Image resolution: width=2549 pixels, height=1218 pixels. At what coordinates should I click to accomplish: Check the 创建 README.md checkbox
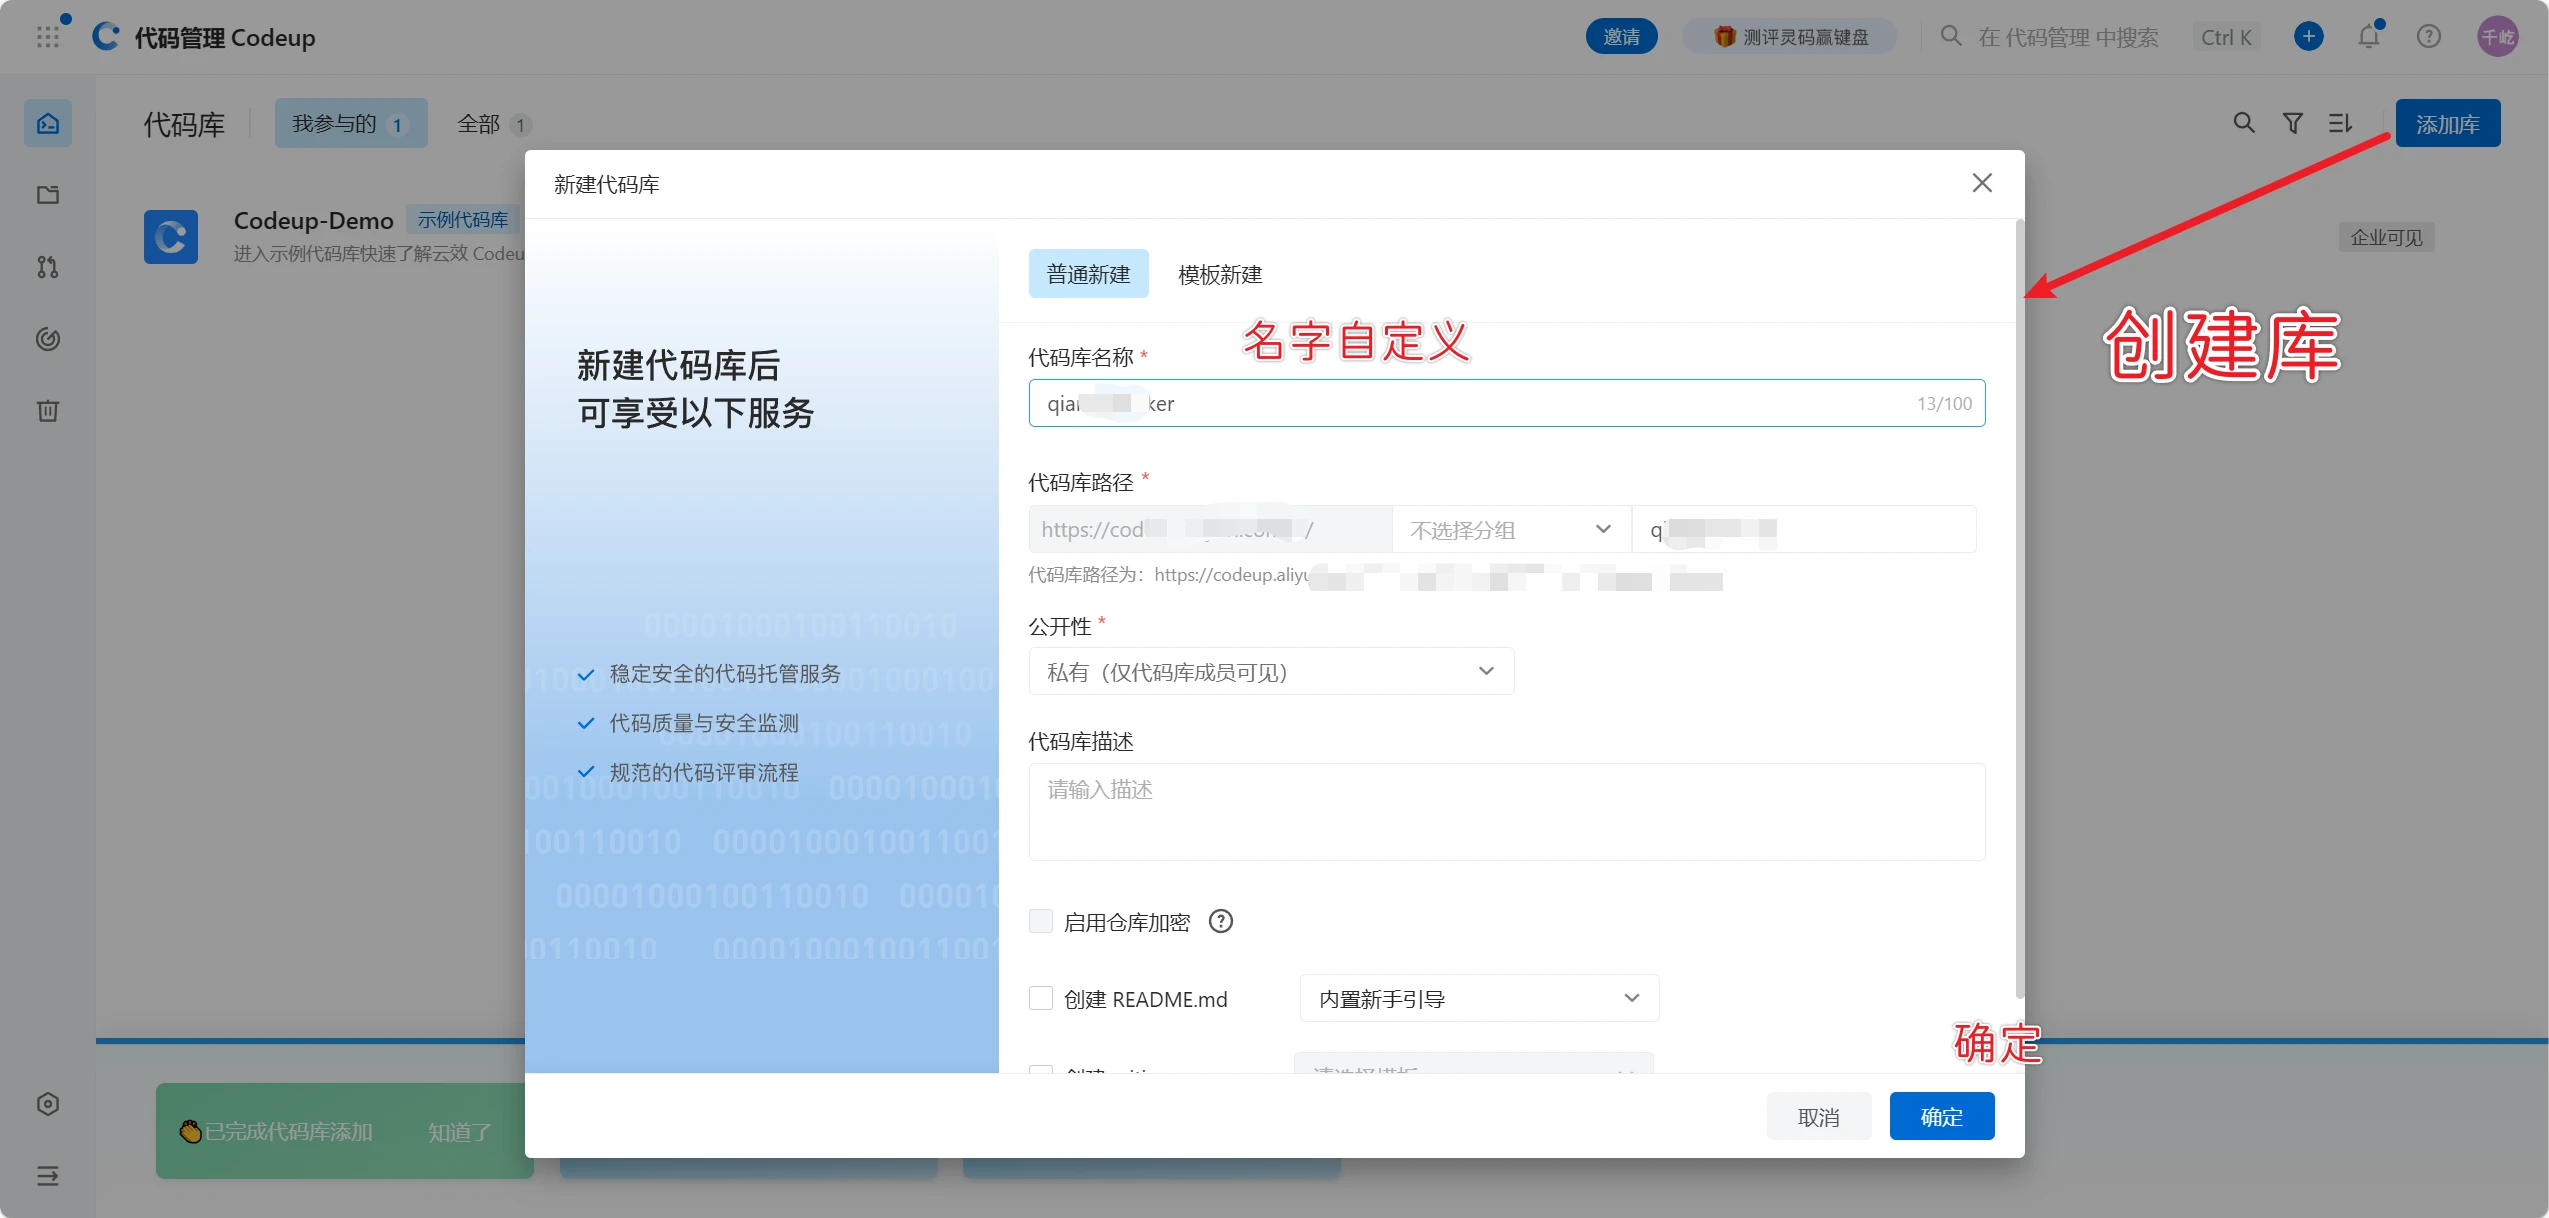tap(1041, 998)
